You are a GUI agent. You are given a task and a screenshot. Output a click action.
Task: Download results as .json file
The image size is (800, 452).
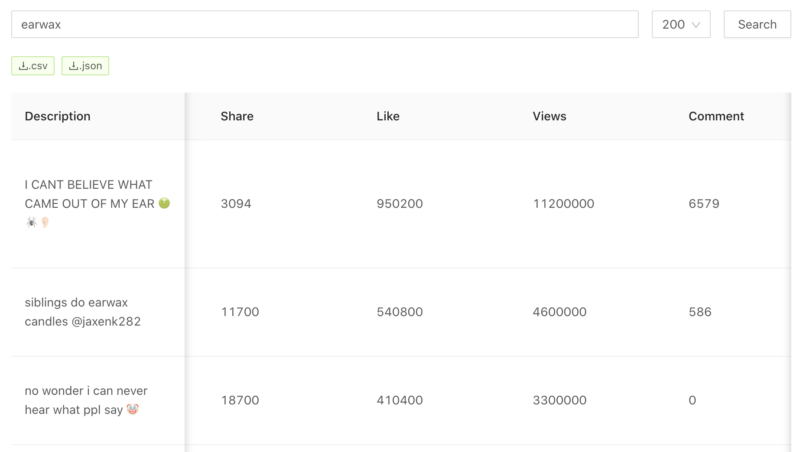85,66
